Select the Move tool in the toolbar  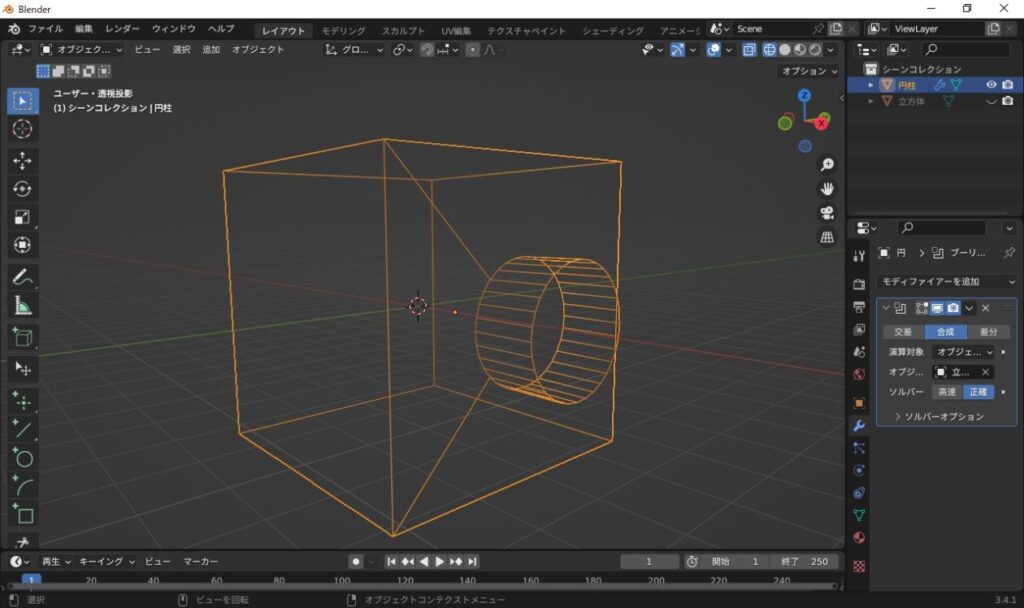click(x=23, y=161)
